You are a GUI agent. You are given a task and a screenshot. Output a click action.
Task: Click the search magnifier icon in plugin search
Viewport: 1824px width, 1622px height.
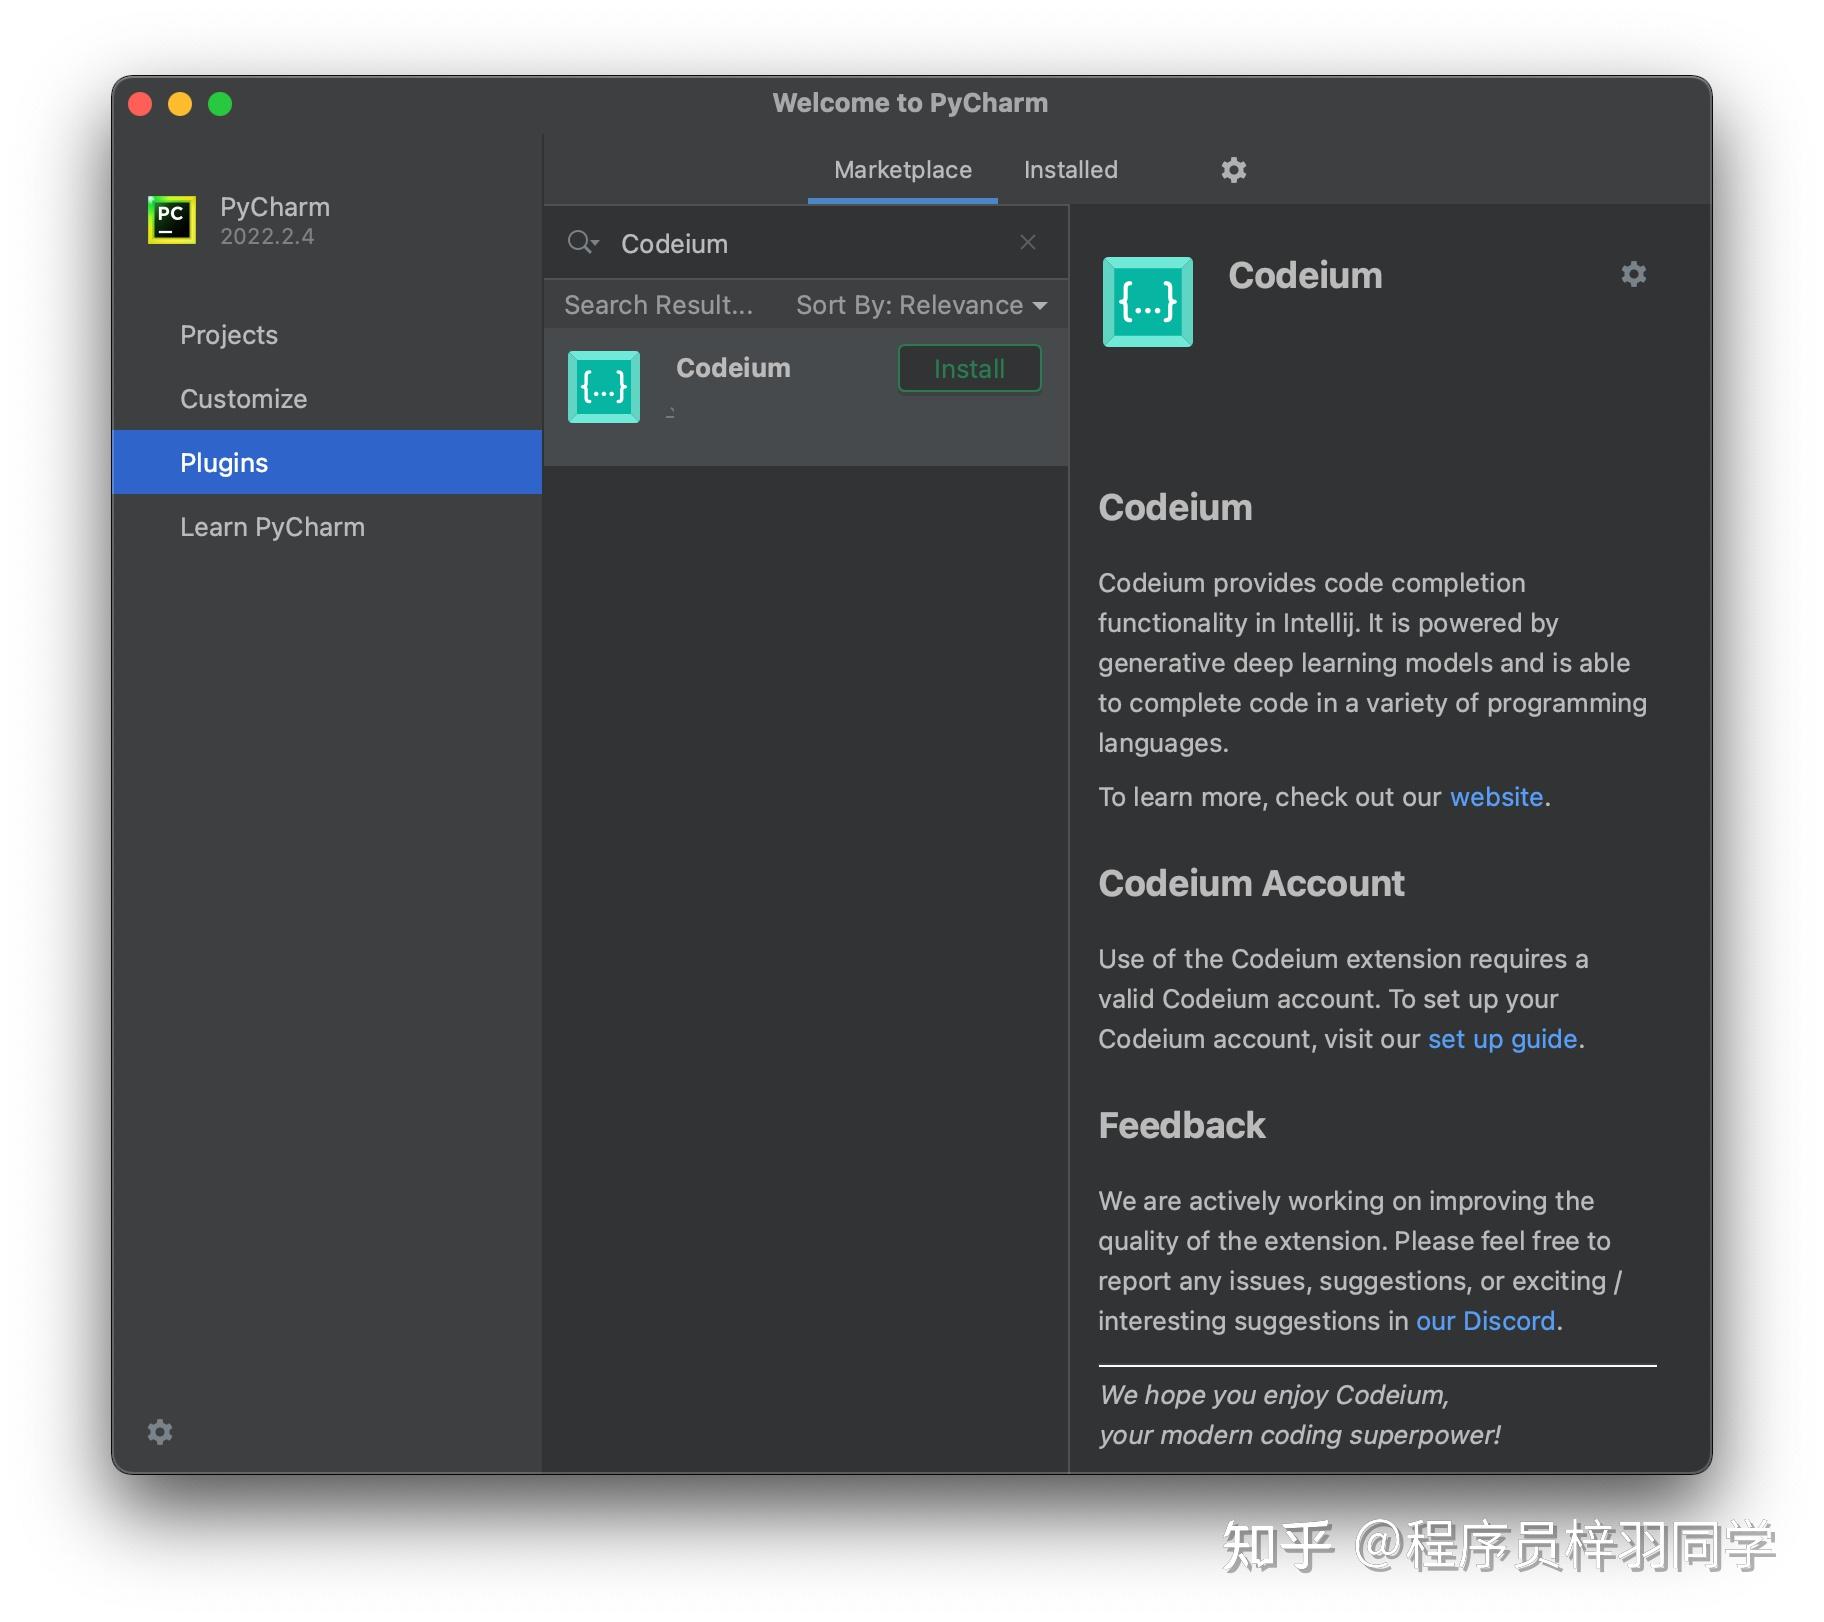tap(582, 243)
